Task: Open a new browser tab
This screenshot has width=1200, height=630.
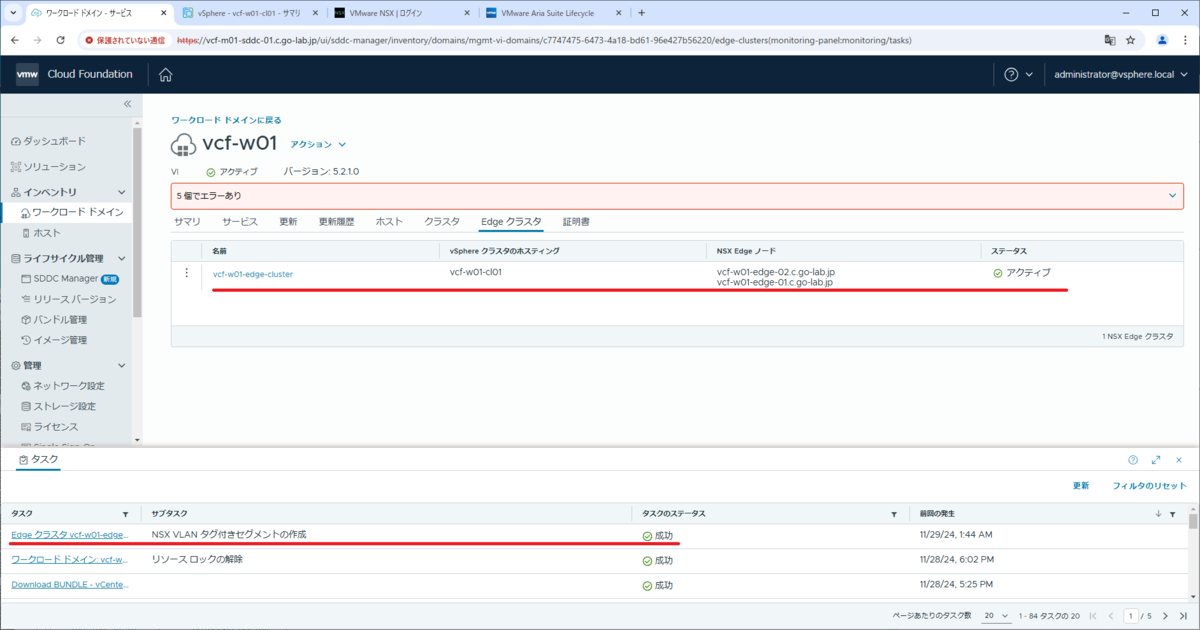Action: point(641,13)
